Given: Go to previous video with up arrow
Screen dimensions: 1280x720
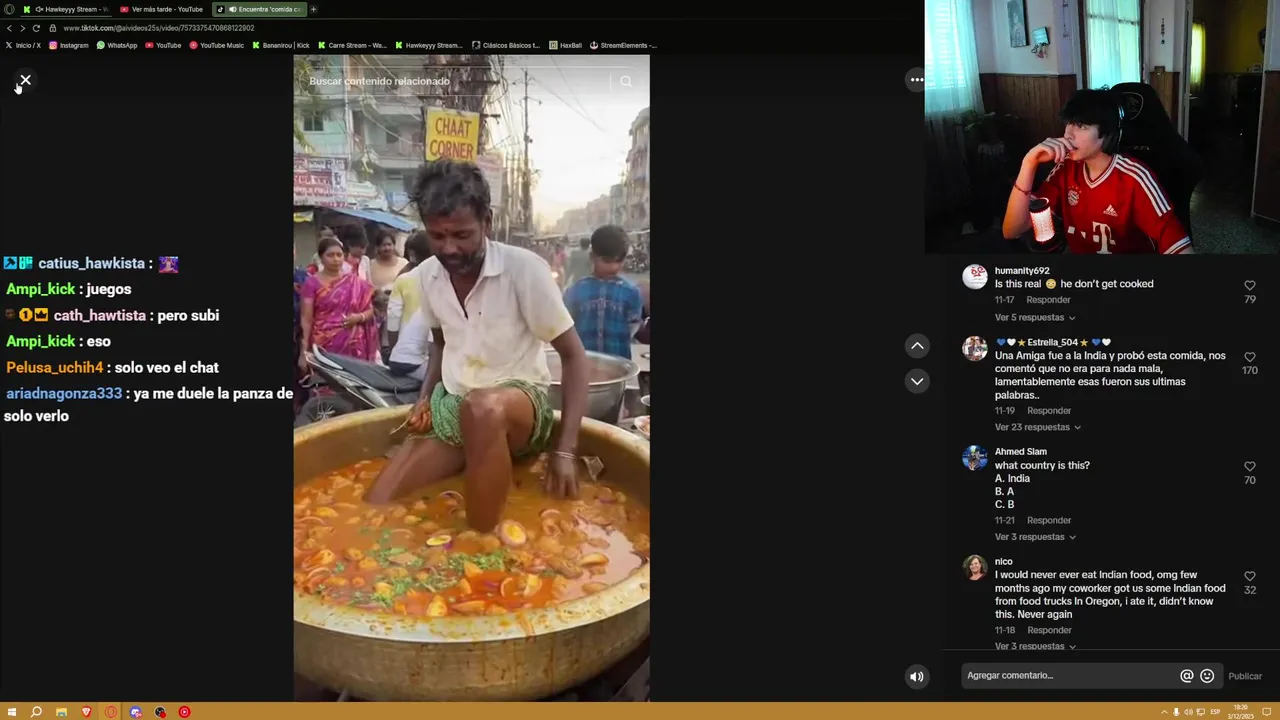Looking at the screenshot, I should click(x=917, y=346).
